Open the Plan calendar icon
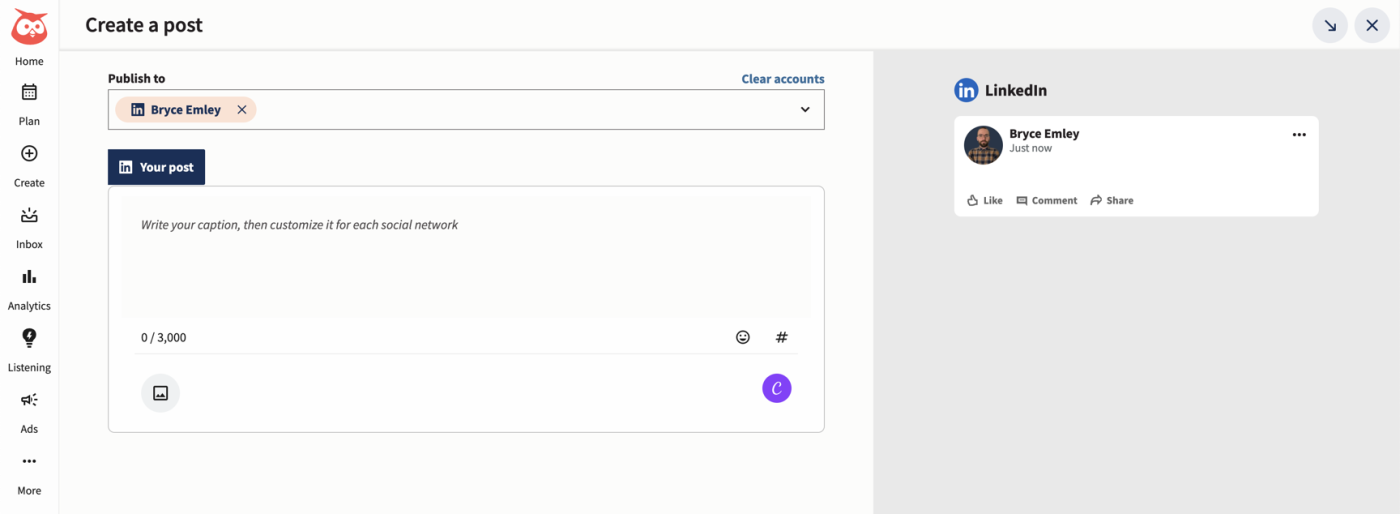The image size is (1400, 514). click(x=29, y=92)
